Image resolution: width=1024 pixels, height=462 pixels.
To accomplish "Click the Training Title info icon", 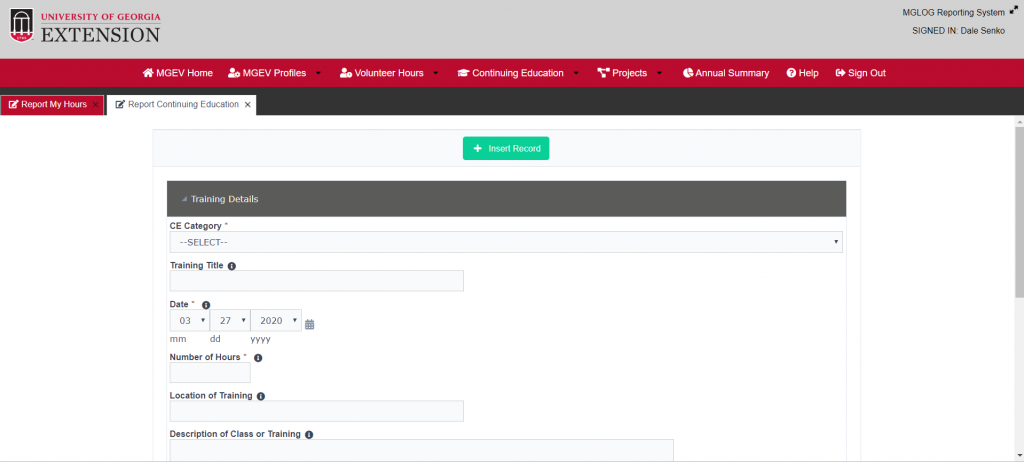I will coord(232,266).
